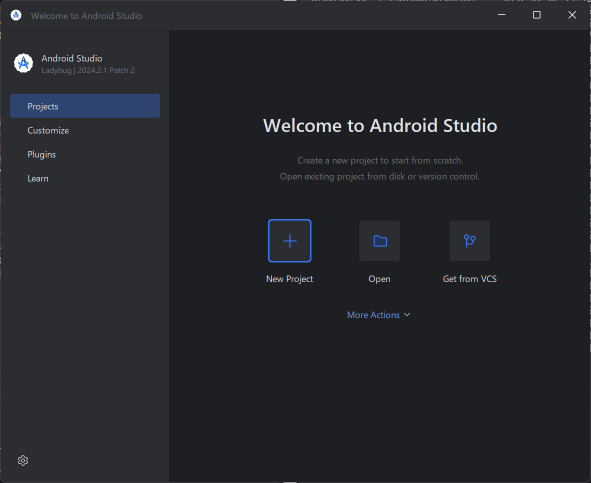The height and width of the screenshot is (483, 591).
Task: Minimize the Welcome to Android Studio window
Action: coord(502,15)
